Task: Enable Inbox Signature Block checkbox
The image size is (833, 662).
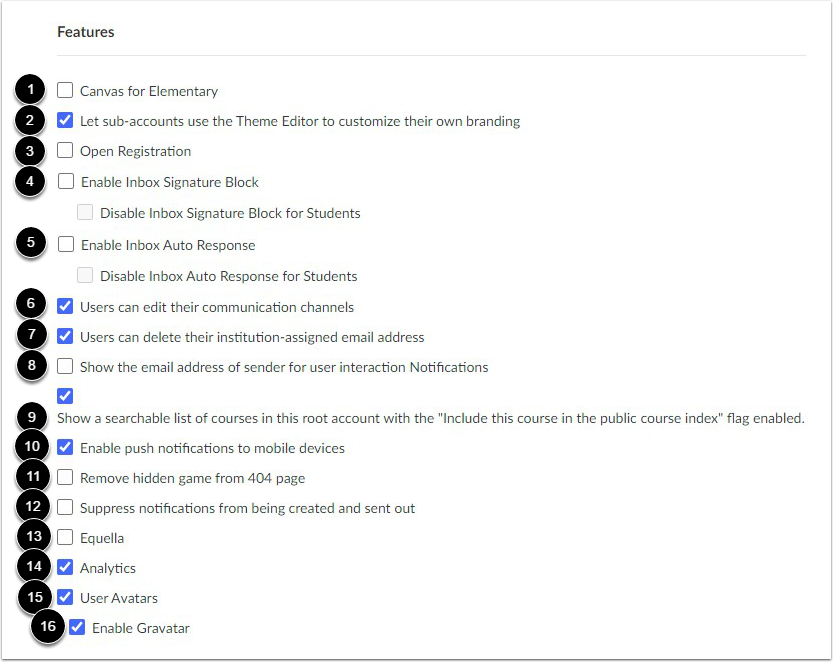Action: tap(66, 181)
